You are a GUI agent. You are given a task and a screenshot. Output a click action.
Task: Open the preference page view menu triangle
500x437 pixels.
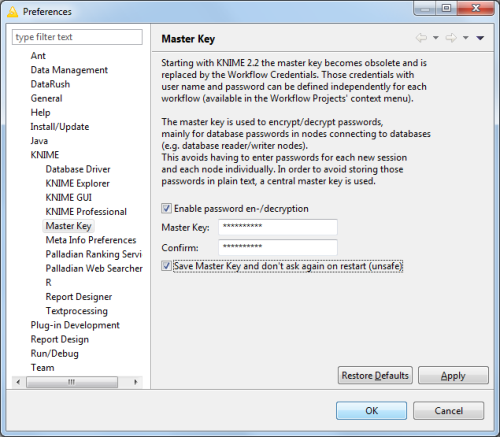pyautogui.click(x=480, y=38)
